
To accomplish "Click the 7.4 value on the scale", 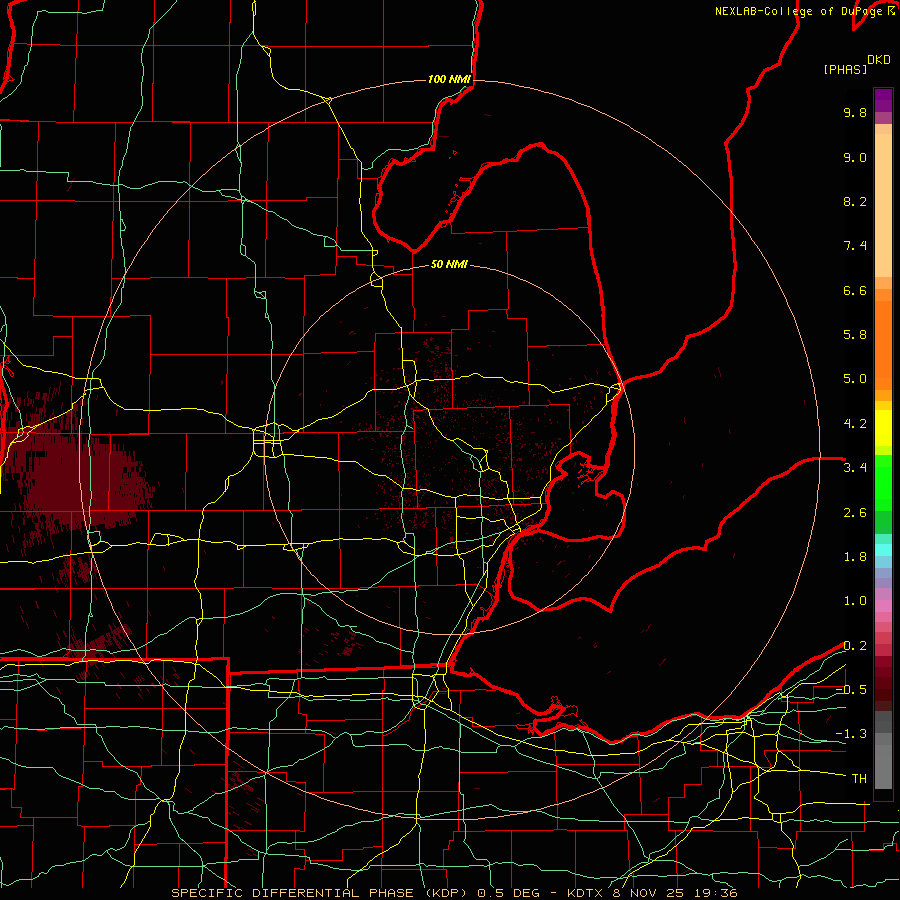I will (855, 246).
